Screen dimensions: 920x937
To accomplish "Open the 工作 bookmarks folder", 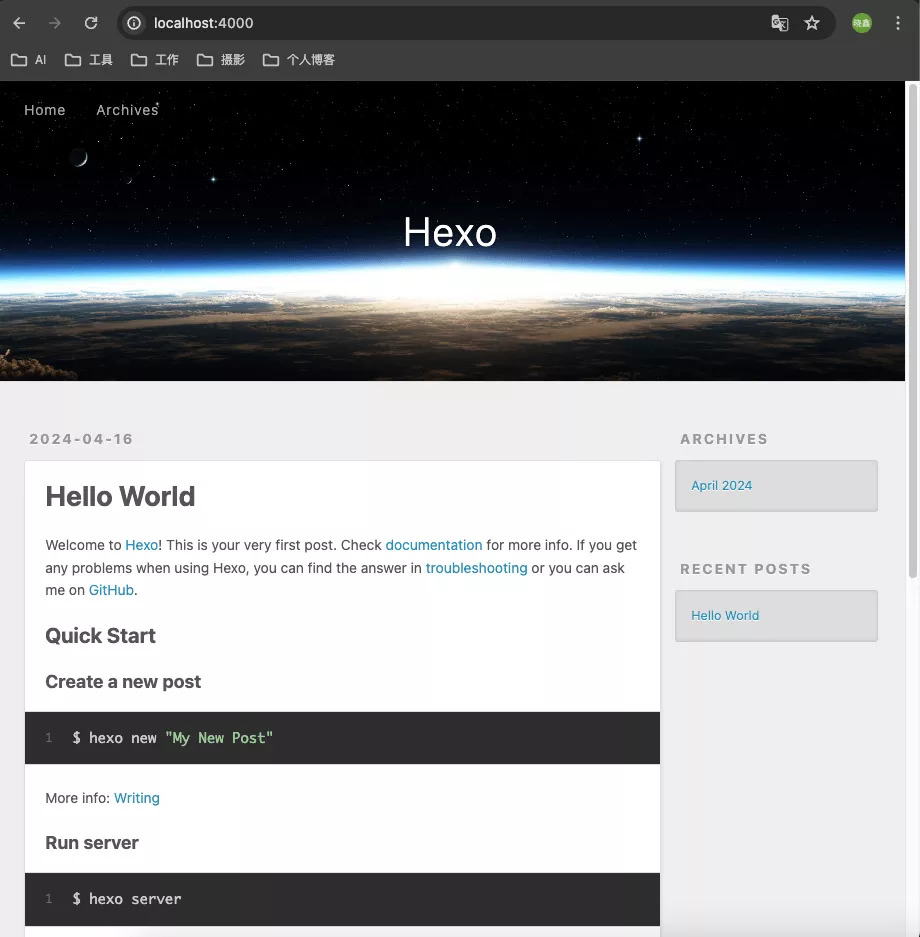I will [x=155, y=60].
